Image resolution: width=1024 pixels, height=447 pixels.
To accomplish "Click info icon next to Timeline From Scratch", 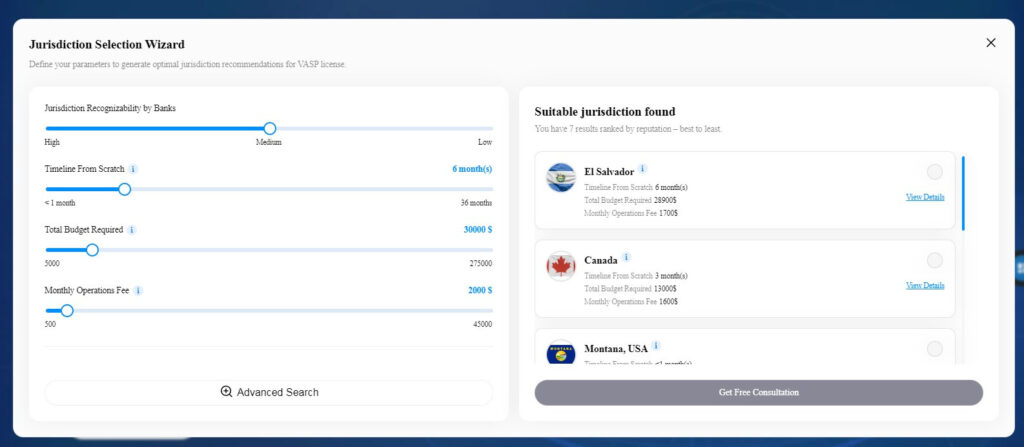I will click(134, 169).
